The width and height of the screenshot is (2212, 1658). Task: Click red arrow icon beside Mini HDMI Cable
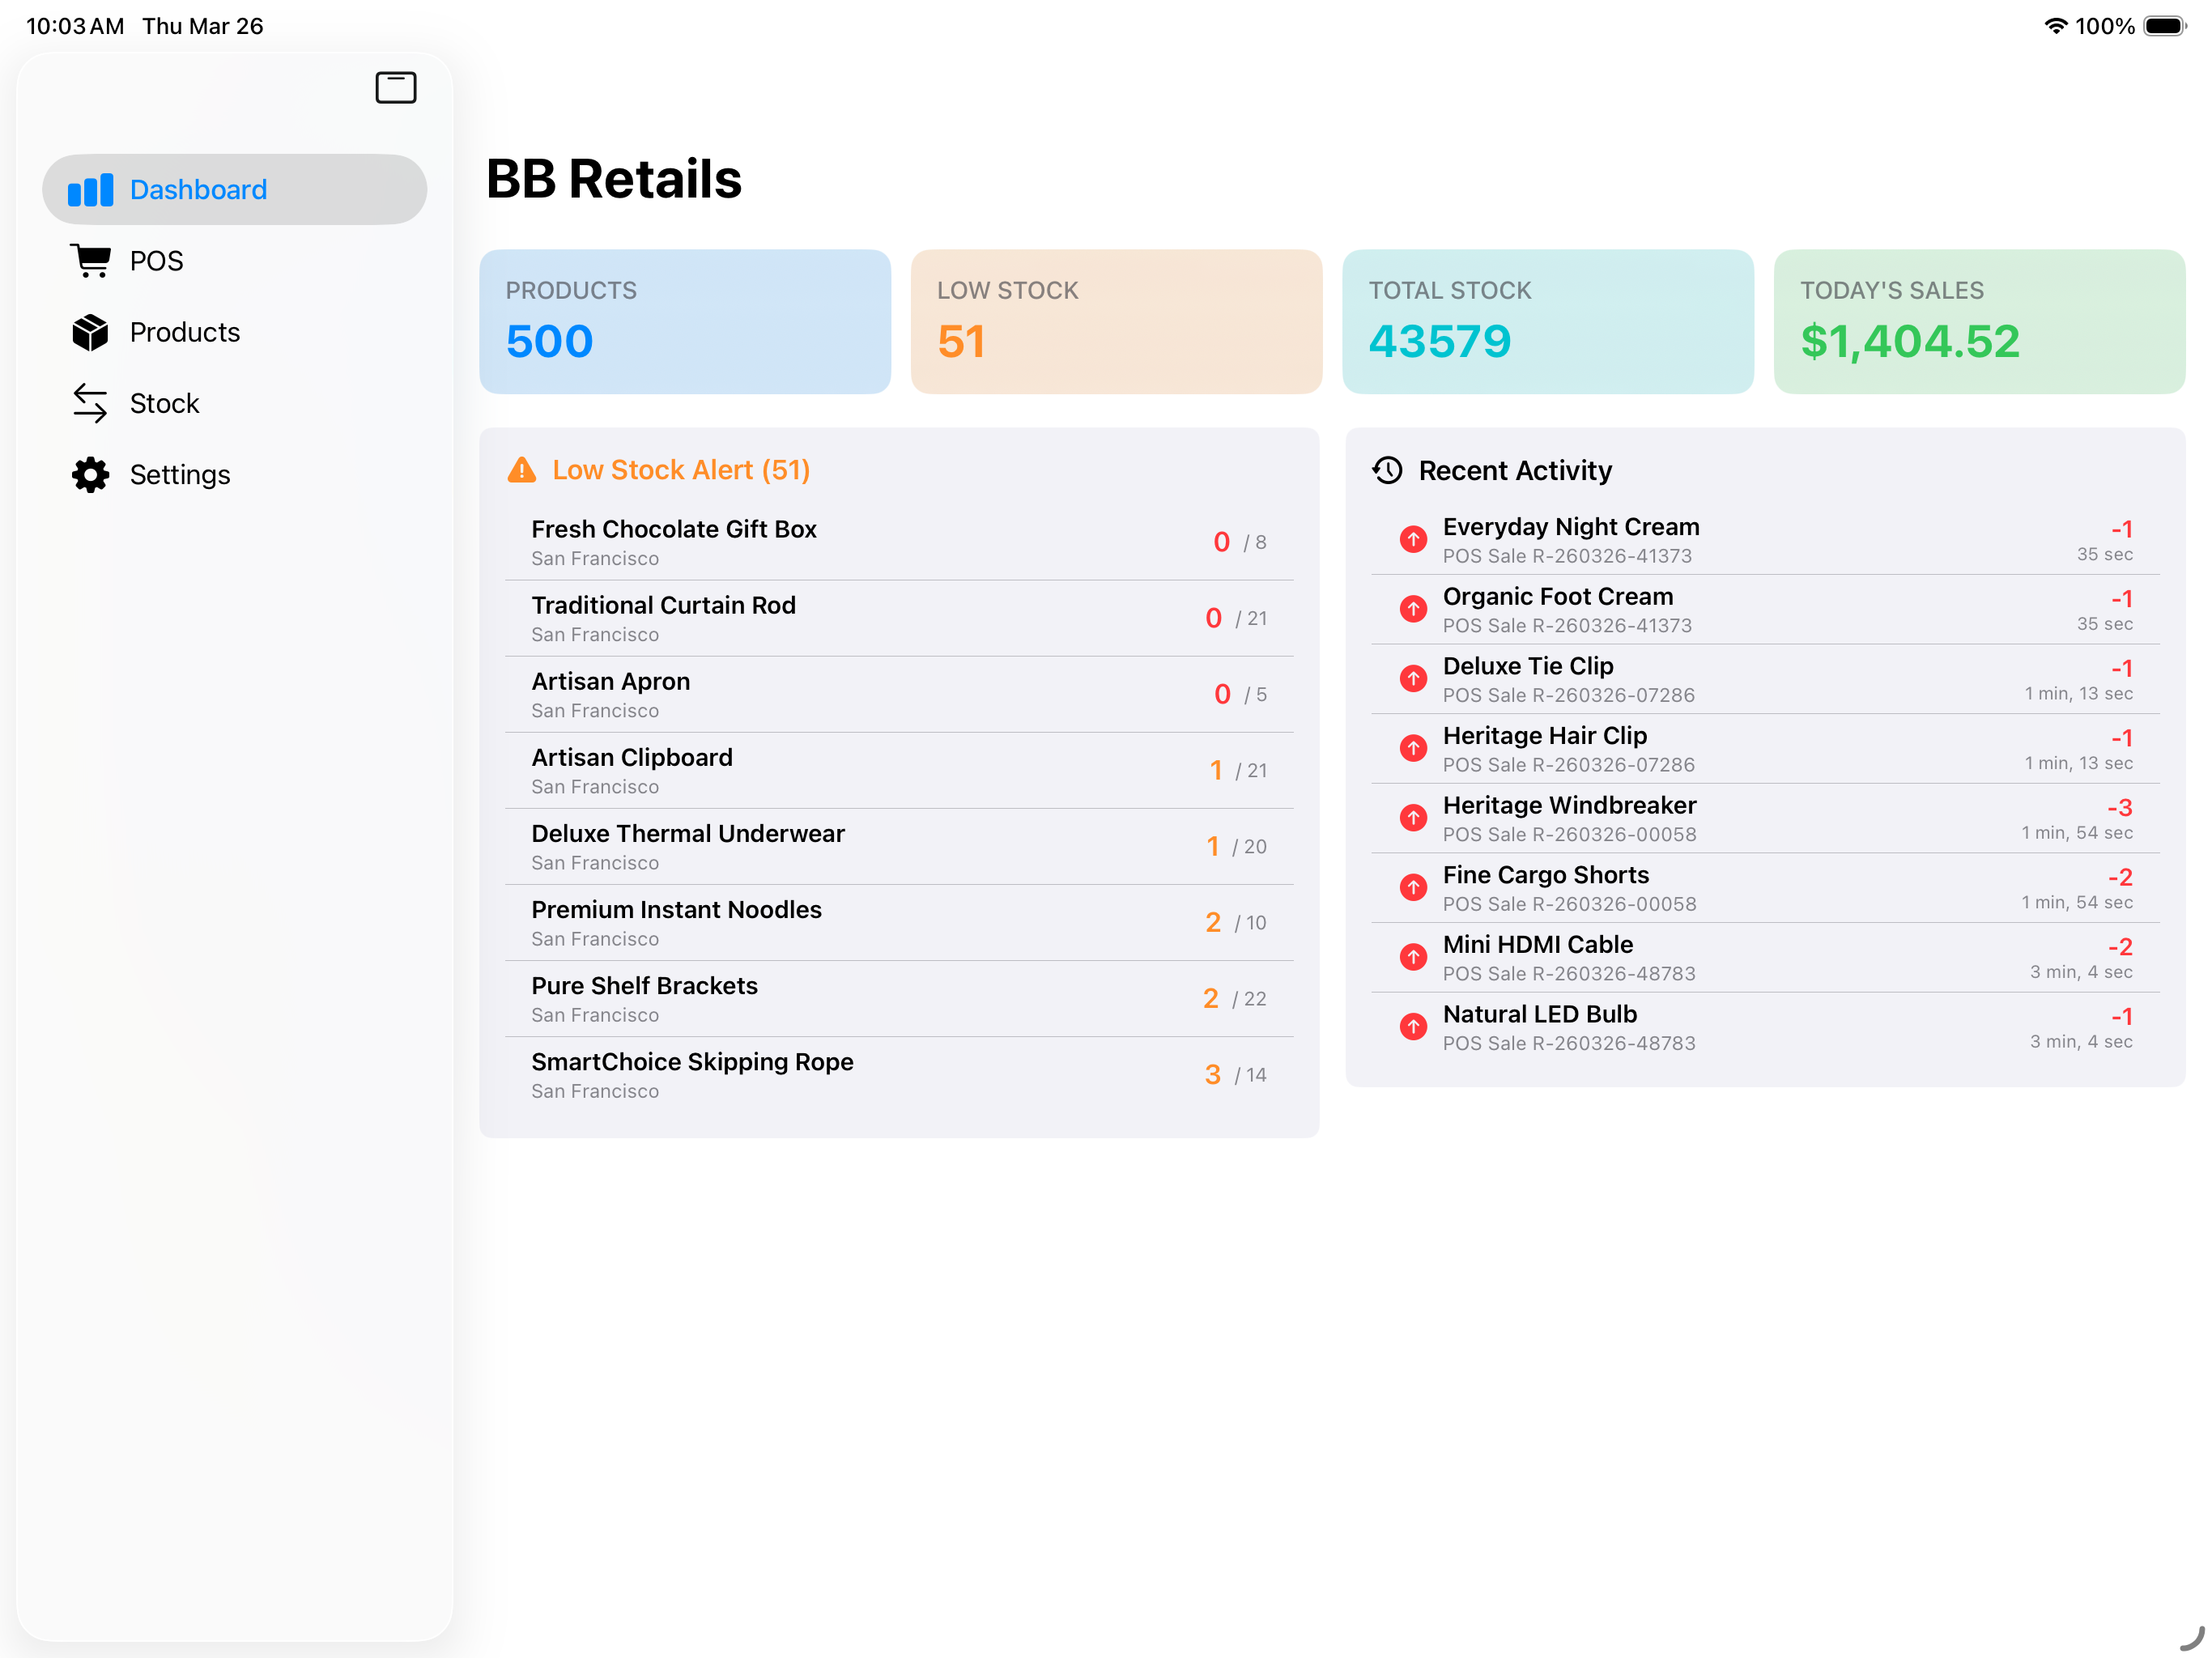click(1412, 957)
